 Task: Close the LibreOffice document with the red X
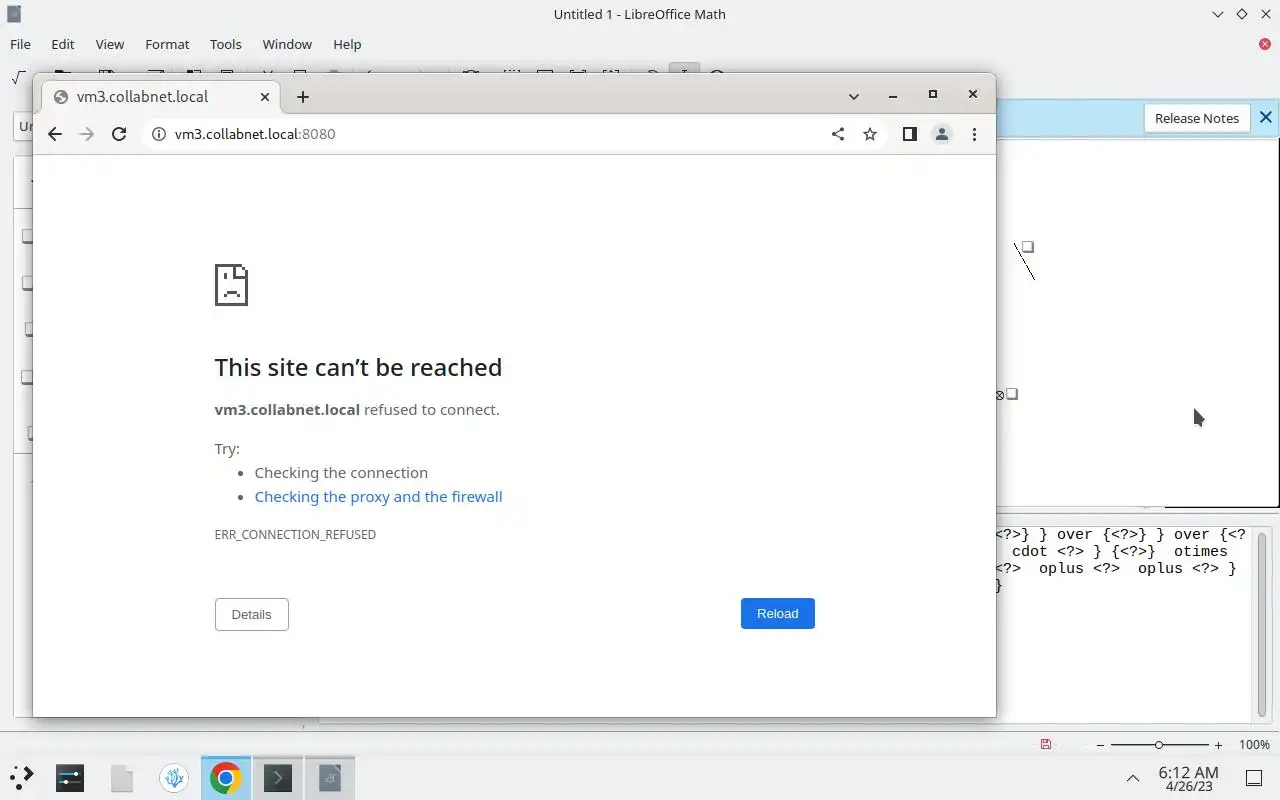coord(1265,44)
